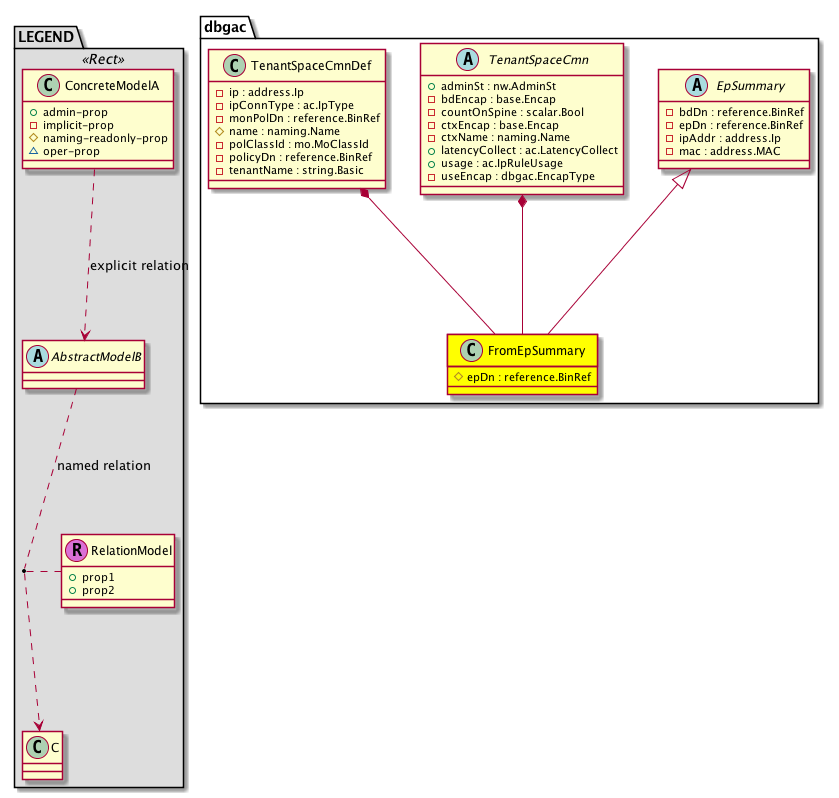
Task: Click the C icon of bottom legend class C
Action: click(37, 746)
